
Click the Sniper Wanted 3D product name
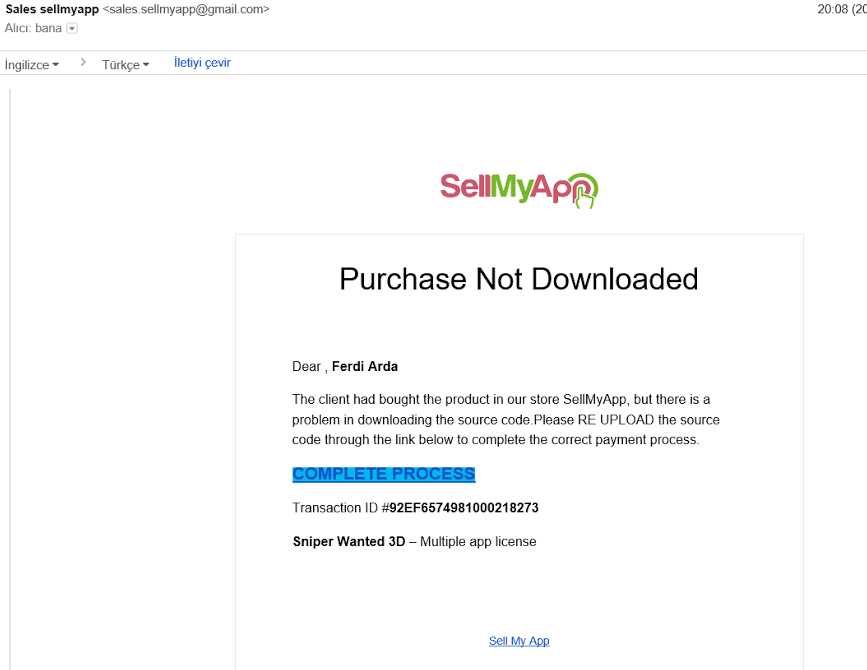tap(349, 541)
